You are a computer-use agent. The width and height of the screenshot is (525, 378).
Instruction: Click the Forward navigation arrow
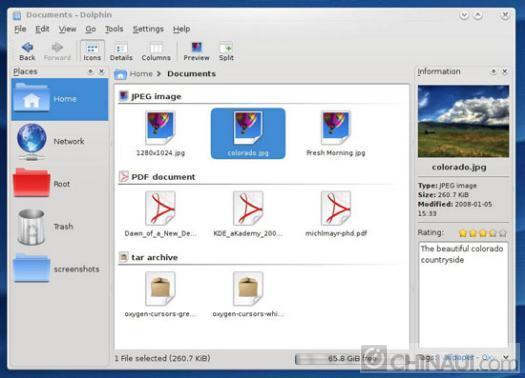click(57, 51)
